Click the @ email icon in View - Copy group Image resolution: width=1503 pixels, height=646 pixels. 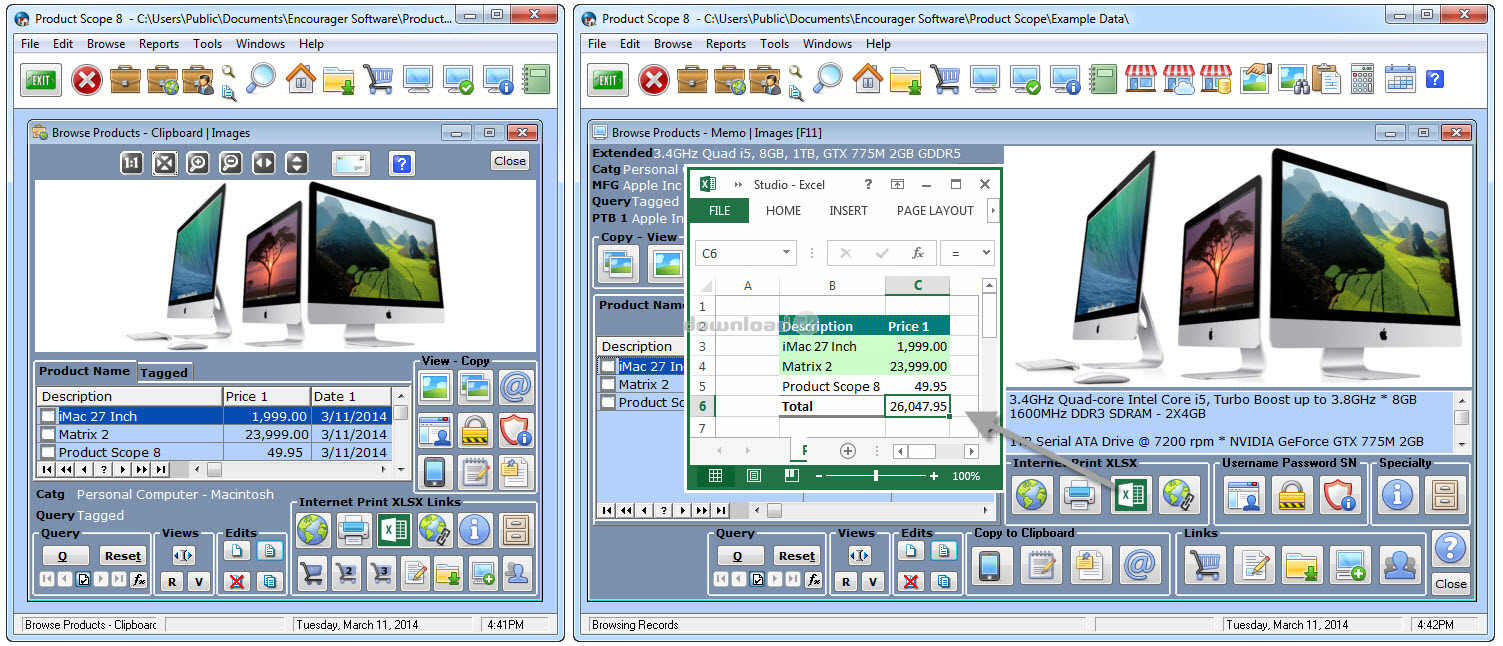click(516, 387)
